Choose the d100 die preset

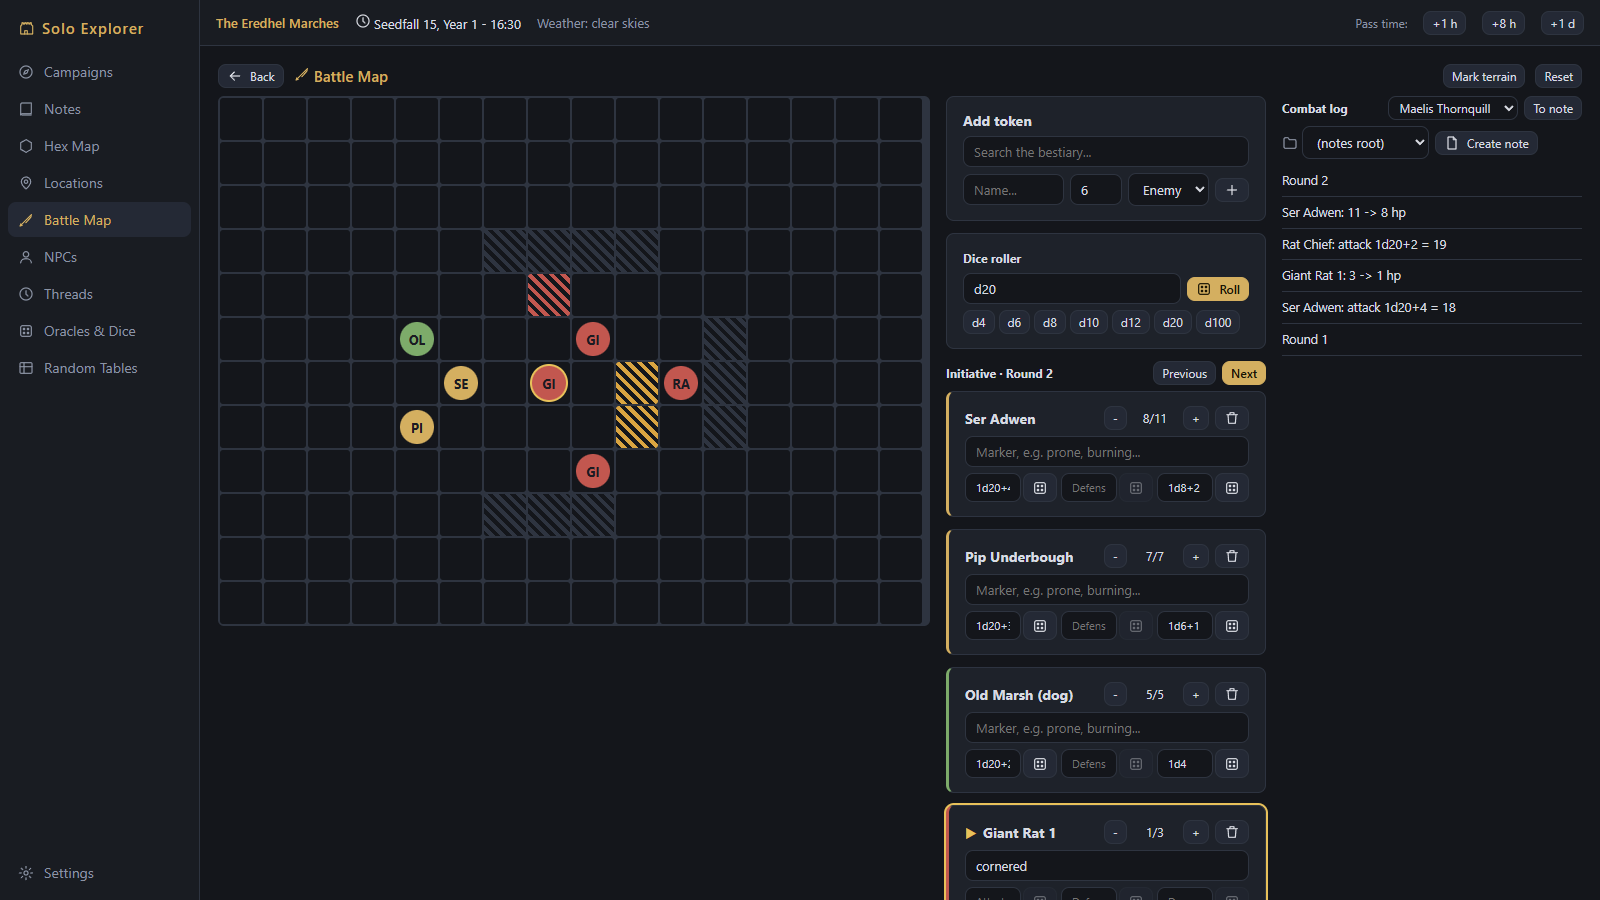[1218, 323]
